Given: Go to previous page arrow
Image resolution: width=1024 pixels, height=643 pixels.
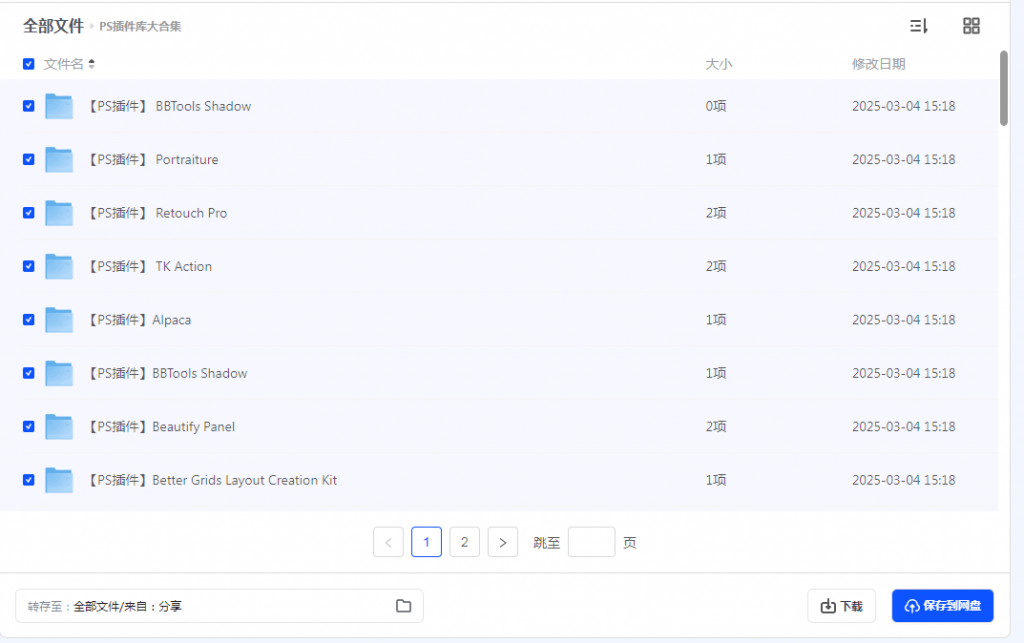Looking at the screenshot, I should (388, 542).
